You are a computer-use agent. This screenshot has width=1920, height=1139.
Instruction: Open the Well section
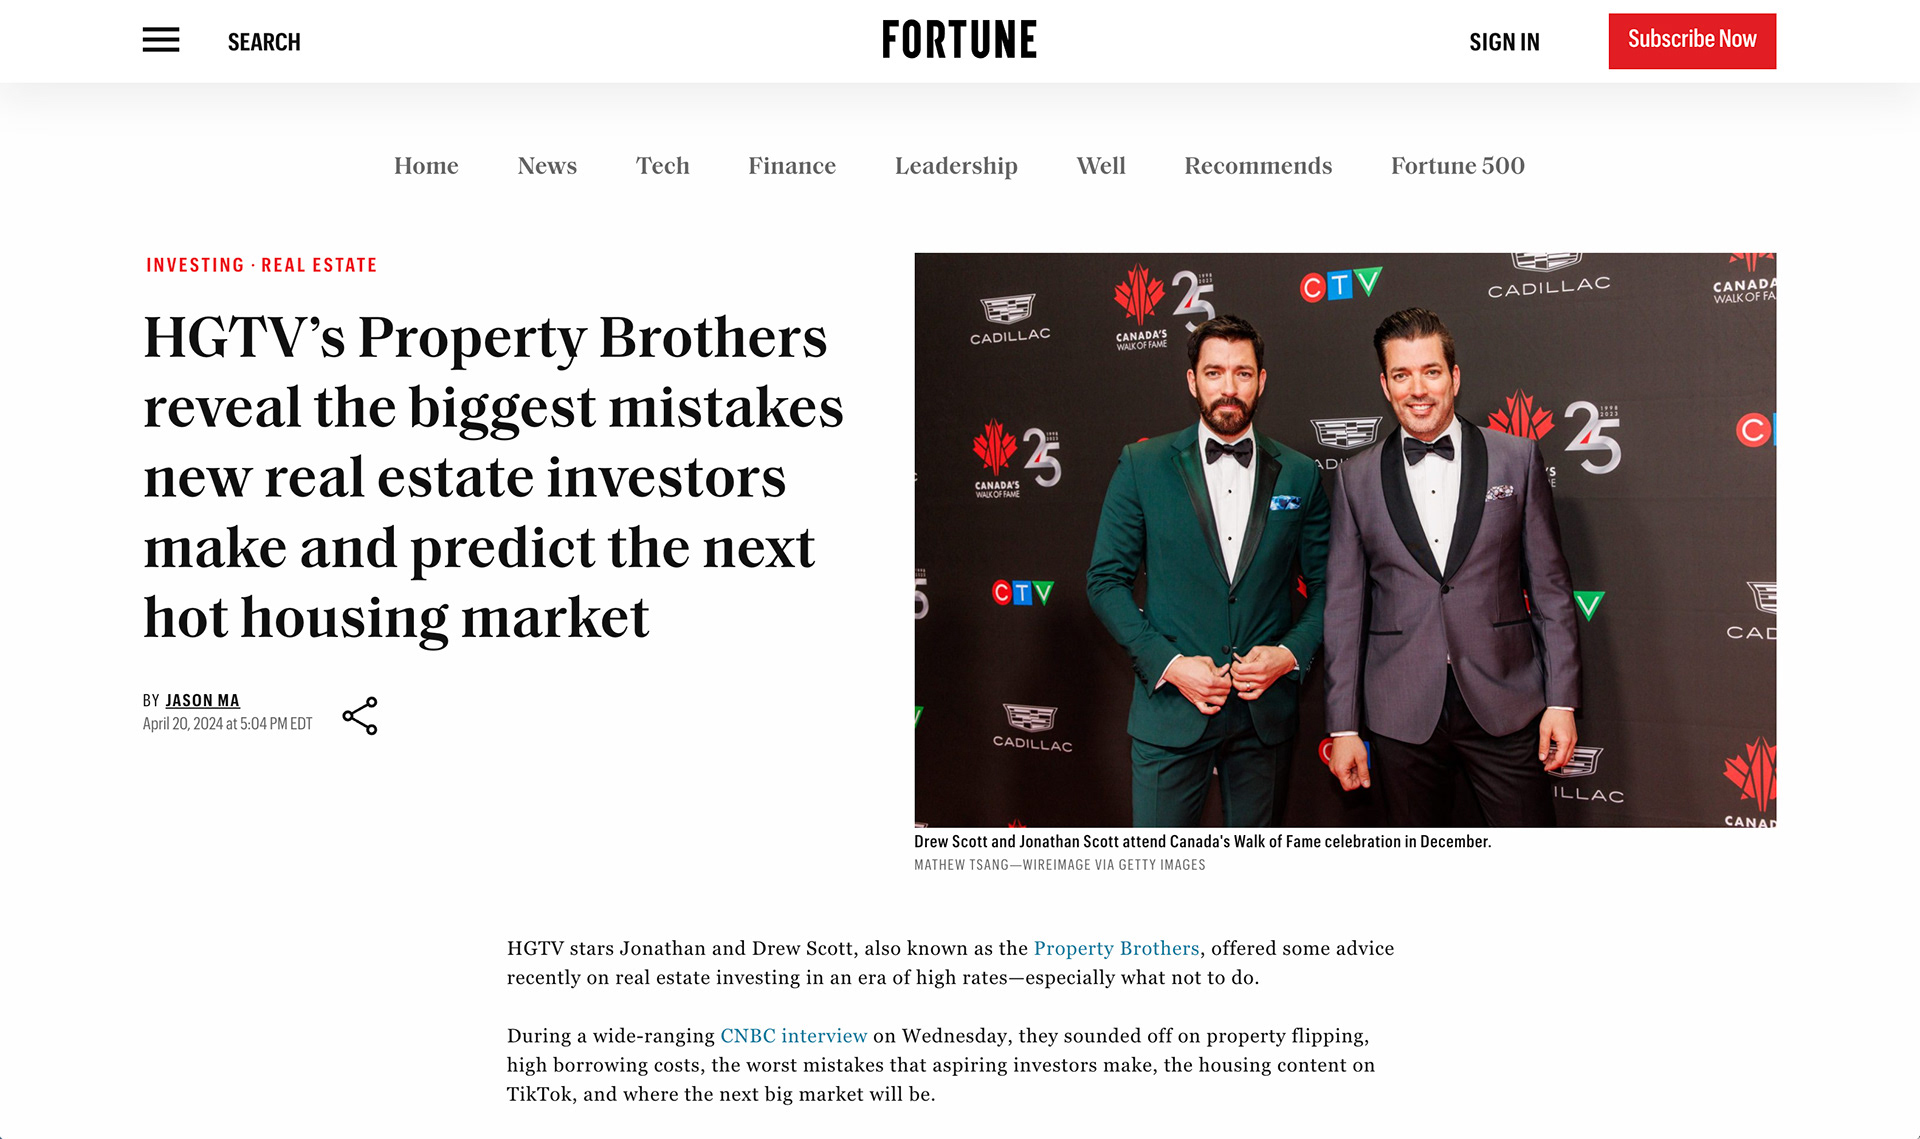(x=1101, y=166)
